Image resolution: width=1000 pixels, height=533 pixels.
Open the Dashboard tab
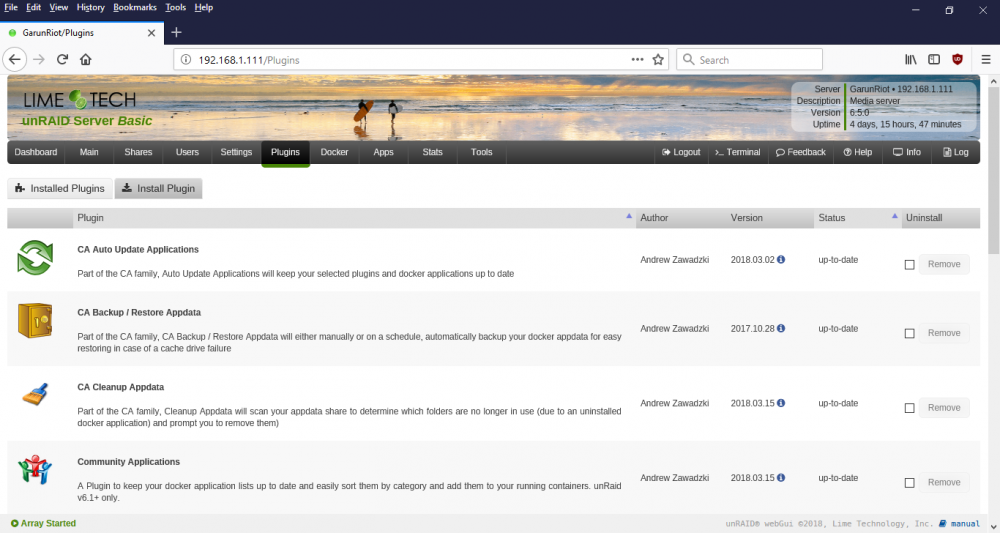[36, 152]
